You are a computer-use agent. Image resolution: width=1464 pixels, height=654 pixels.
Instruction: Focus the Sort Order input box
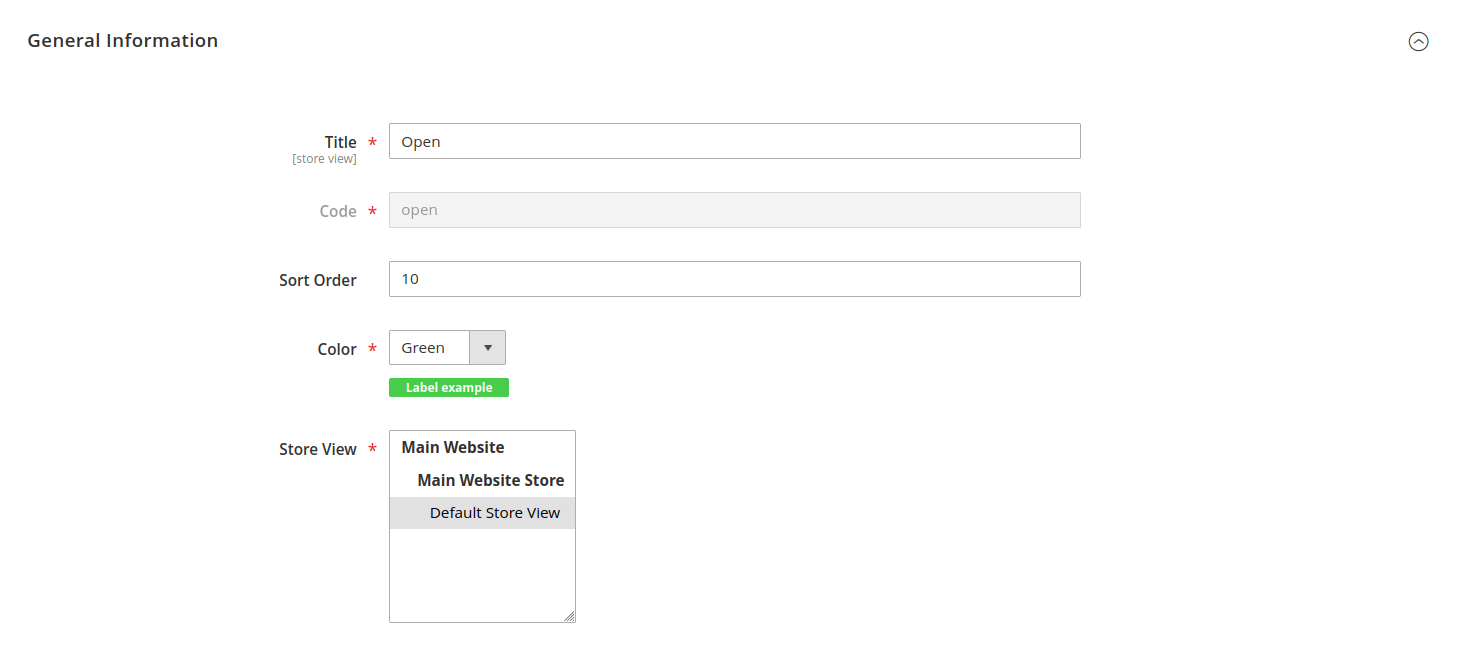click(734, 279)
